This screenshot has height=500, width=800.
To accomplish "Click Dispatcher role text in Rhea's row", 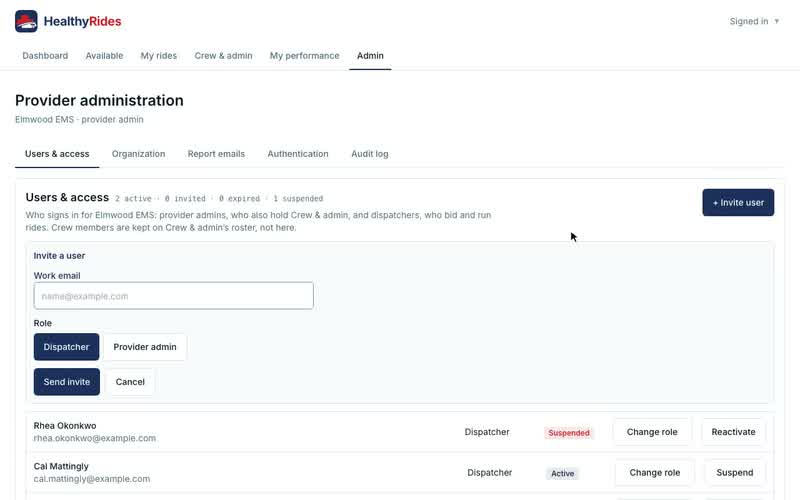I will click(487, 432).
